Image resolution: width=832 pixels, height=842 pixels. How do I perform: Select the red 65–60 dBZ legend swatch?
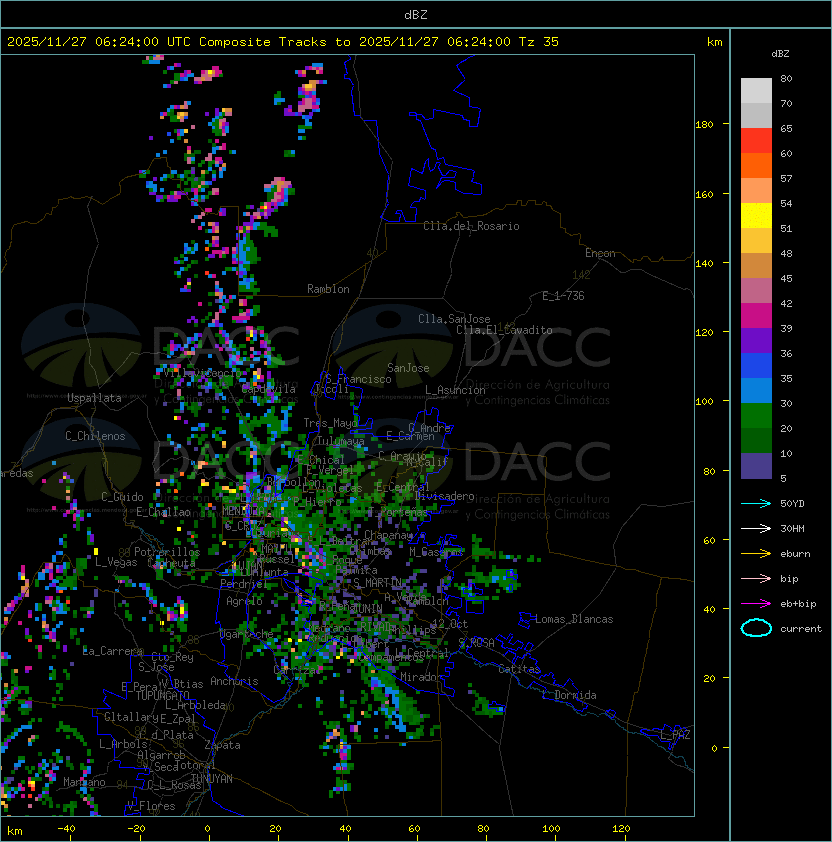point(756,141)
